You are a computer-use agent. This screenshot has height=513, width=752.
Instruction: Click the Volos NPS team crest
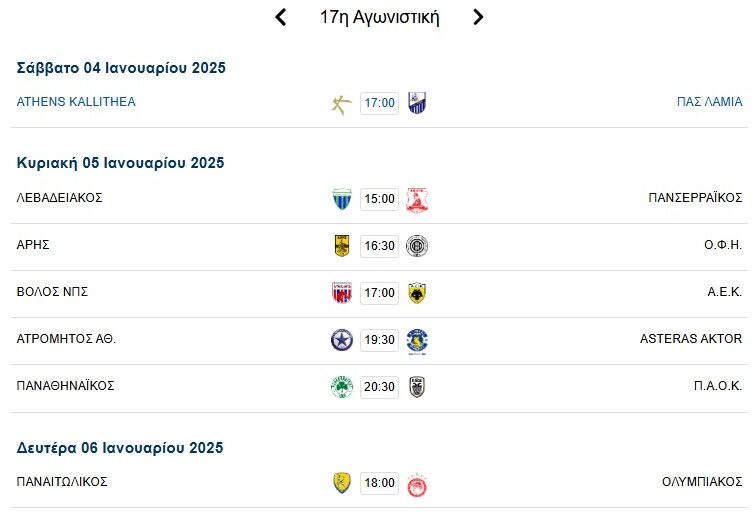point(342,293)
